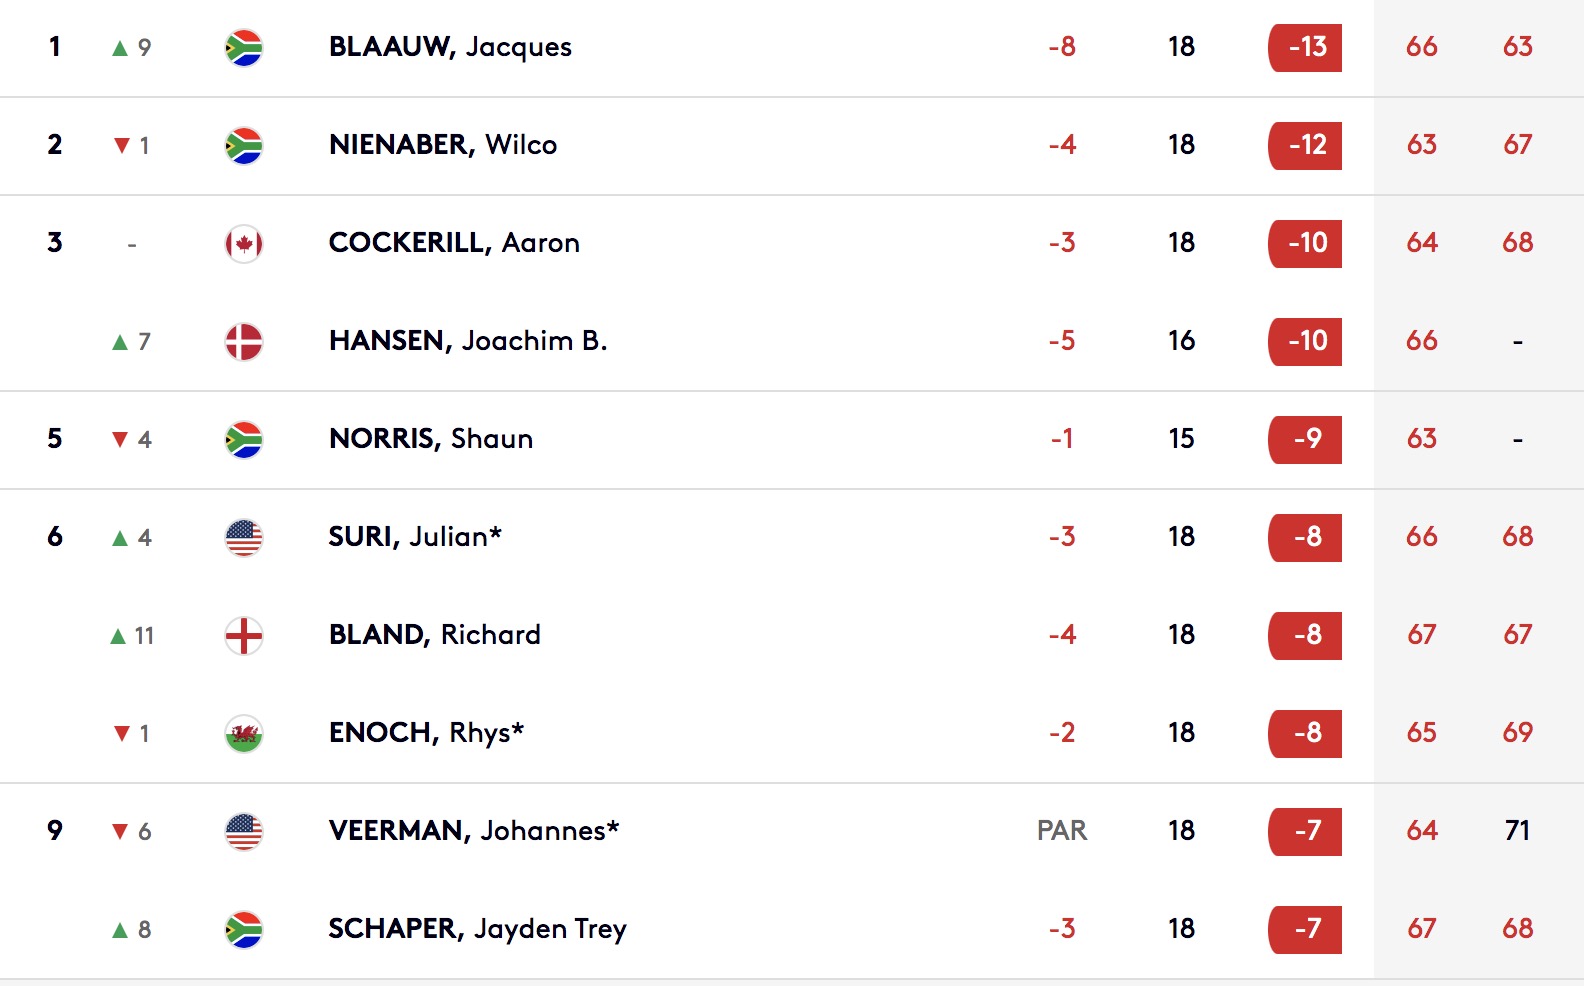Open Shaun Norris player name link
The image size is (1584, 986).
(431, 439)
